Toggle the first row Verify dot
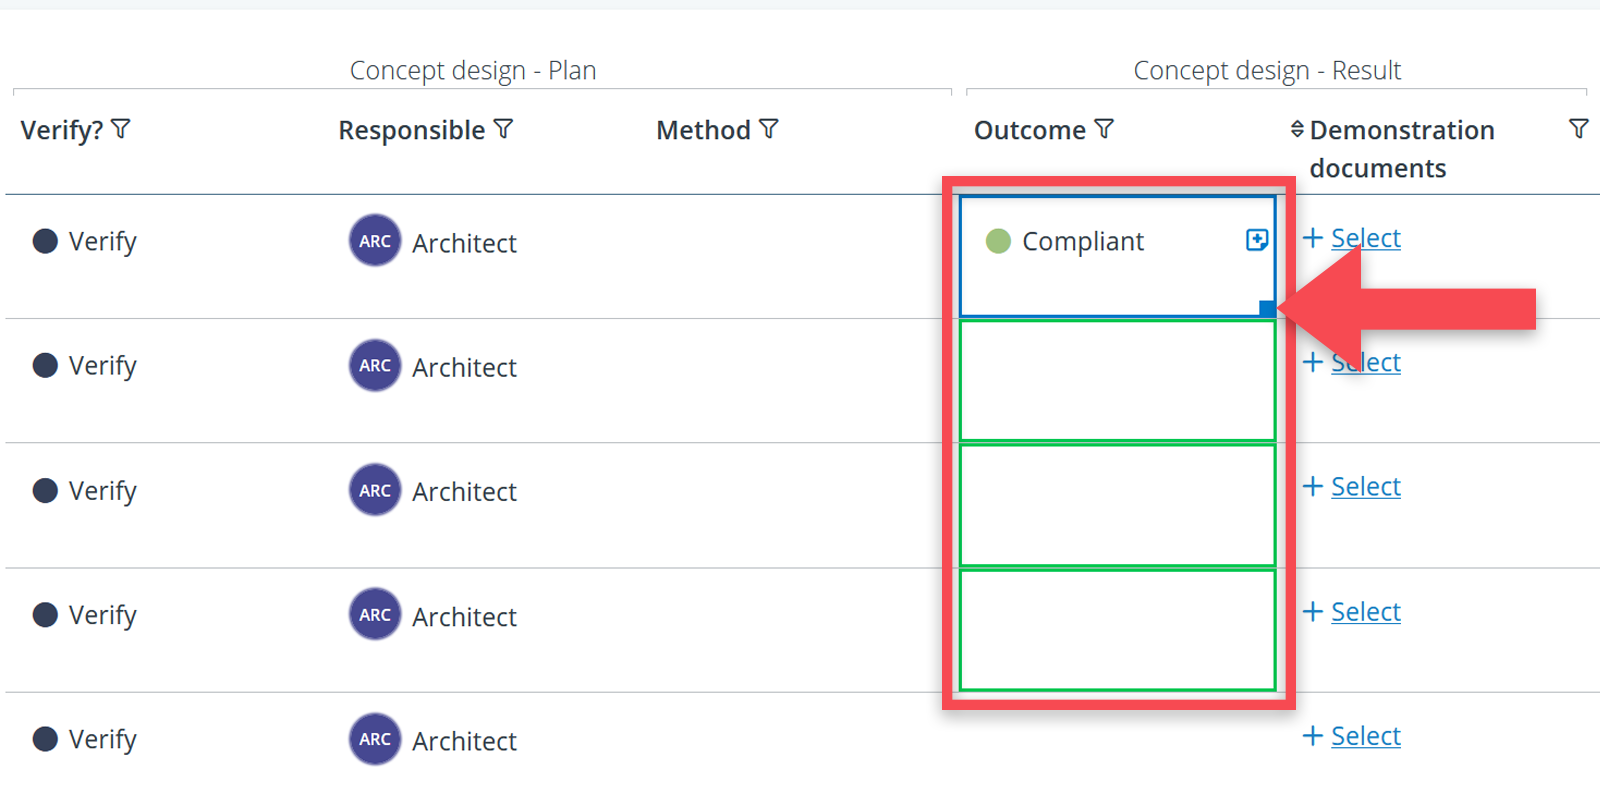The width and height of the screenshot is (1600, 800). [45, 241]
